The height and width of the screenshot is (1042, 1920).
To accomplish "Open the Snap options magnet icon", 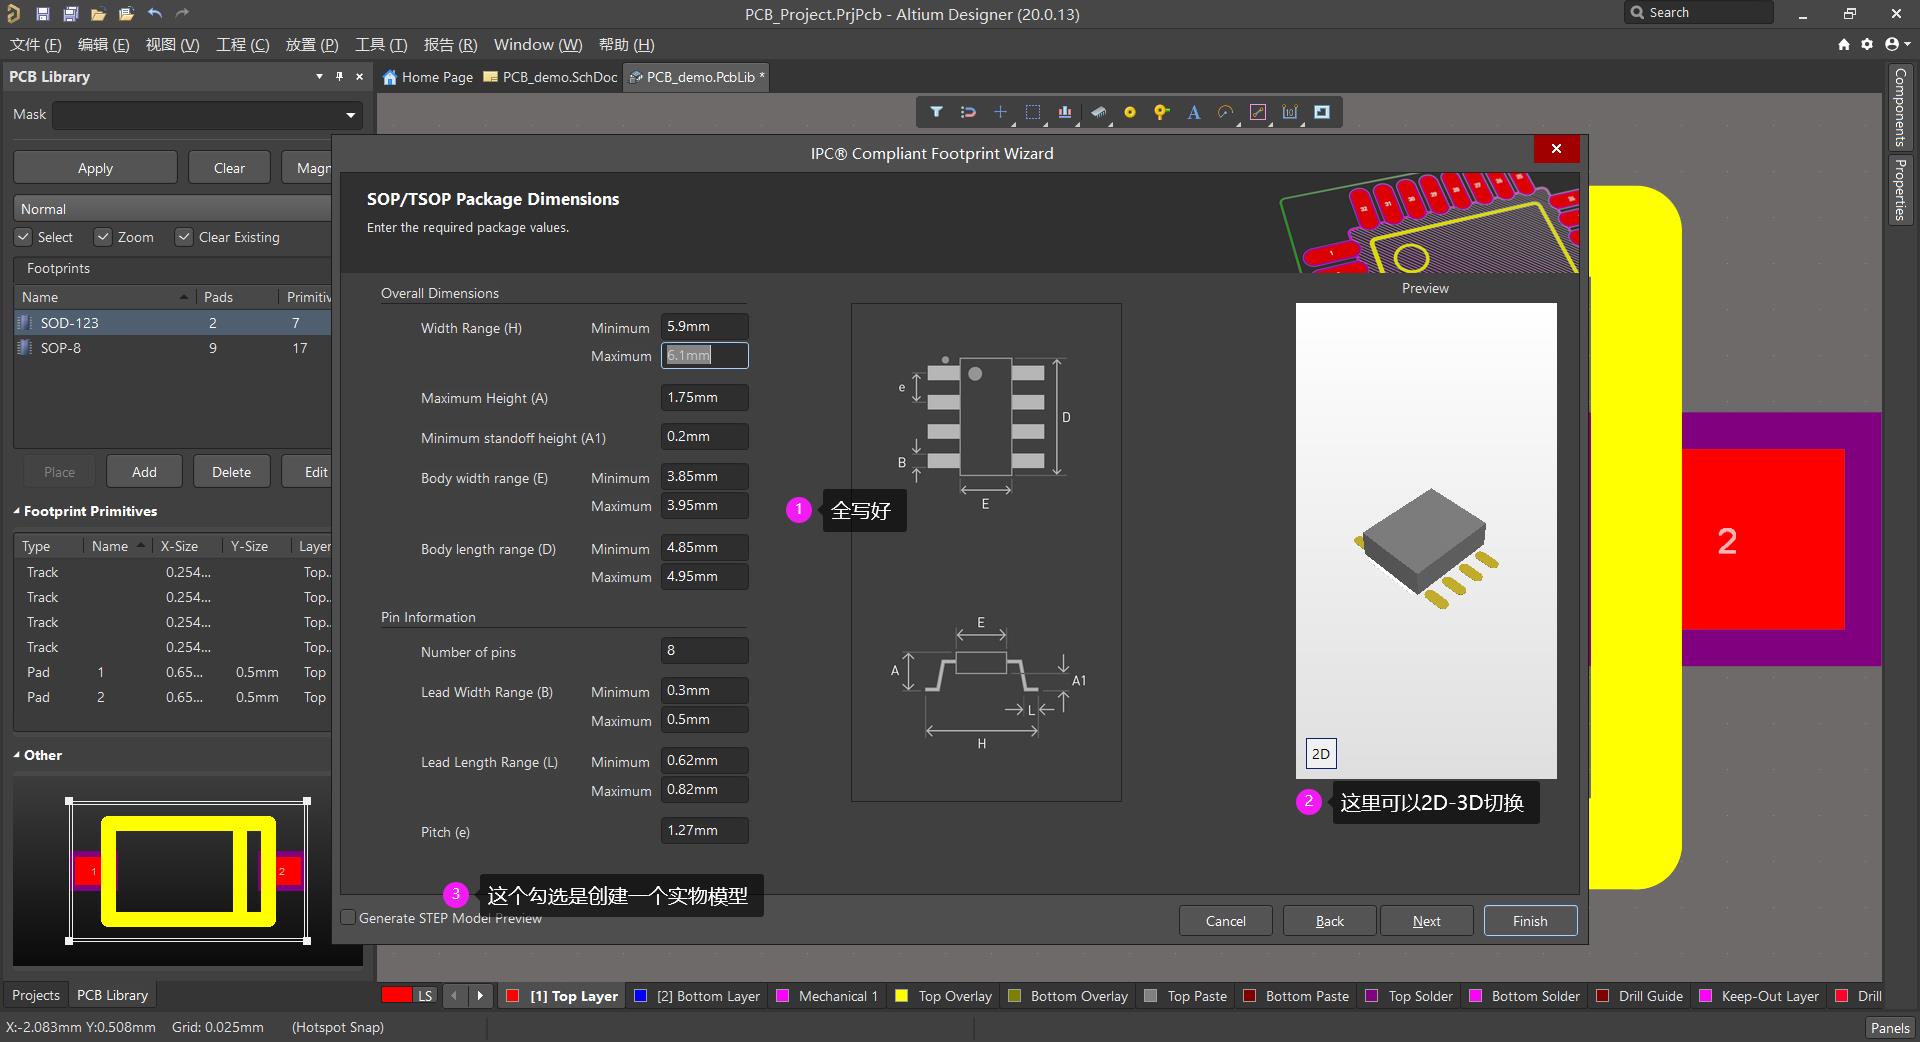I will (x=968, y=112).
